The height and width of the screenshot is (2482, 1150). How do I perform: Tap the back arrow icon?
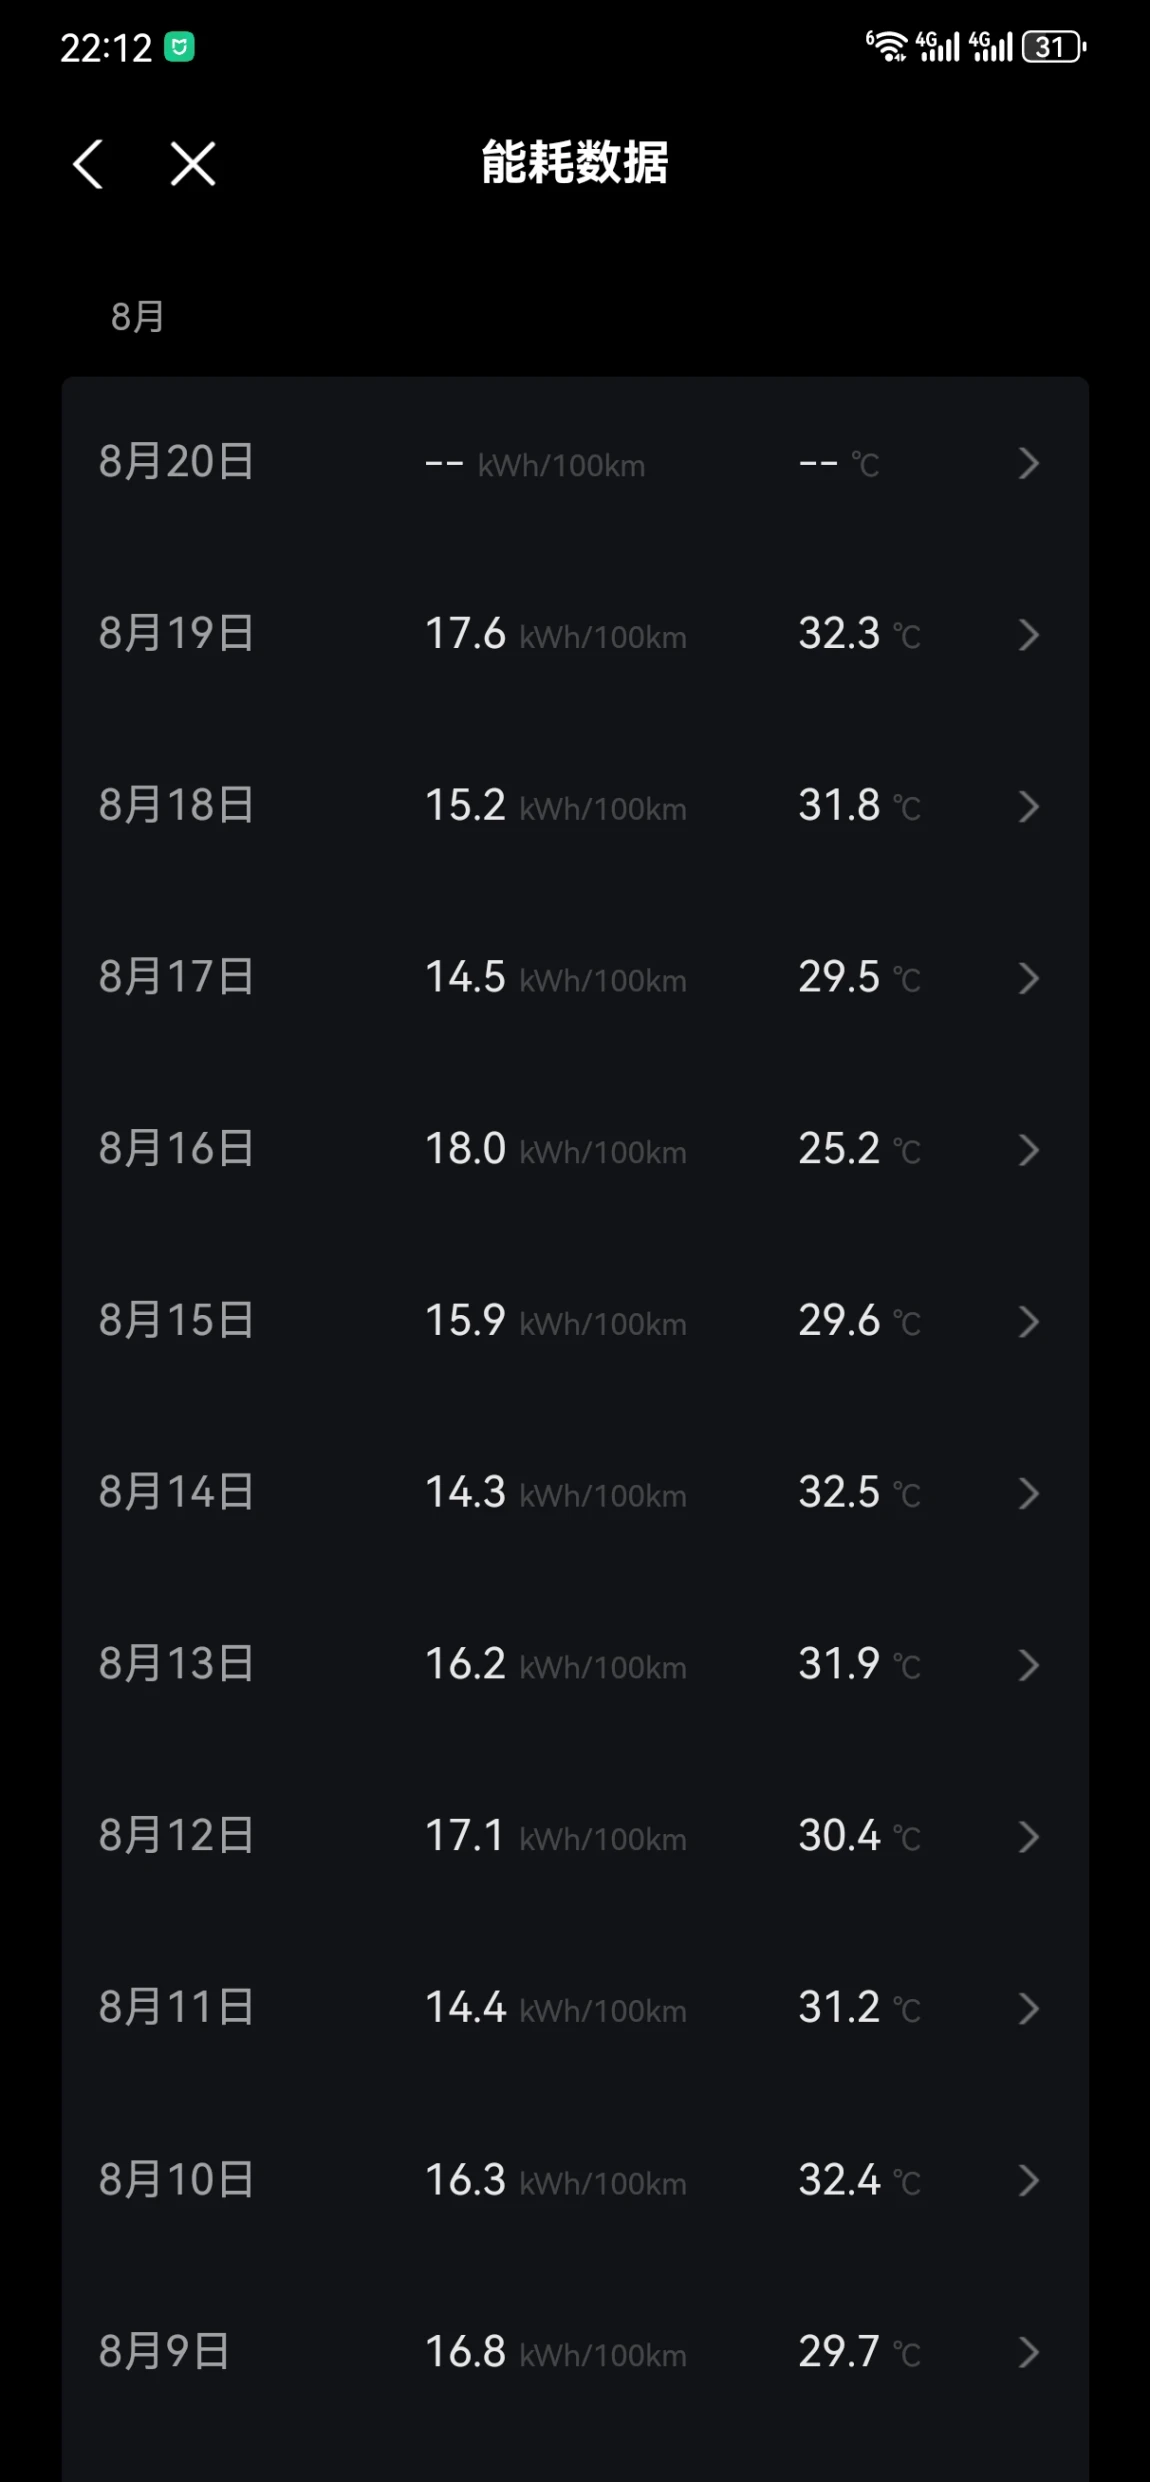point(88,164)
